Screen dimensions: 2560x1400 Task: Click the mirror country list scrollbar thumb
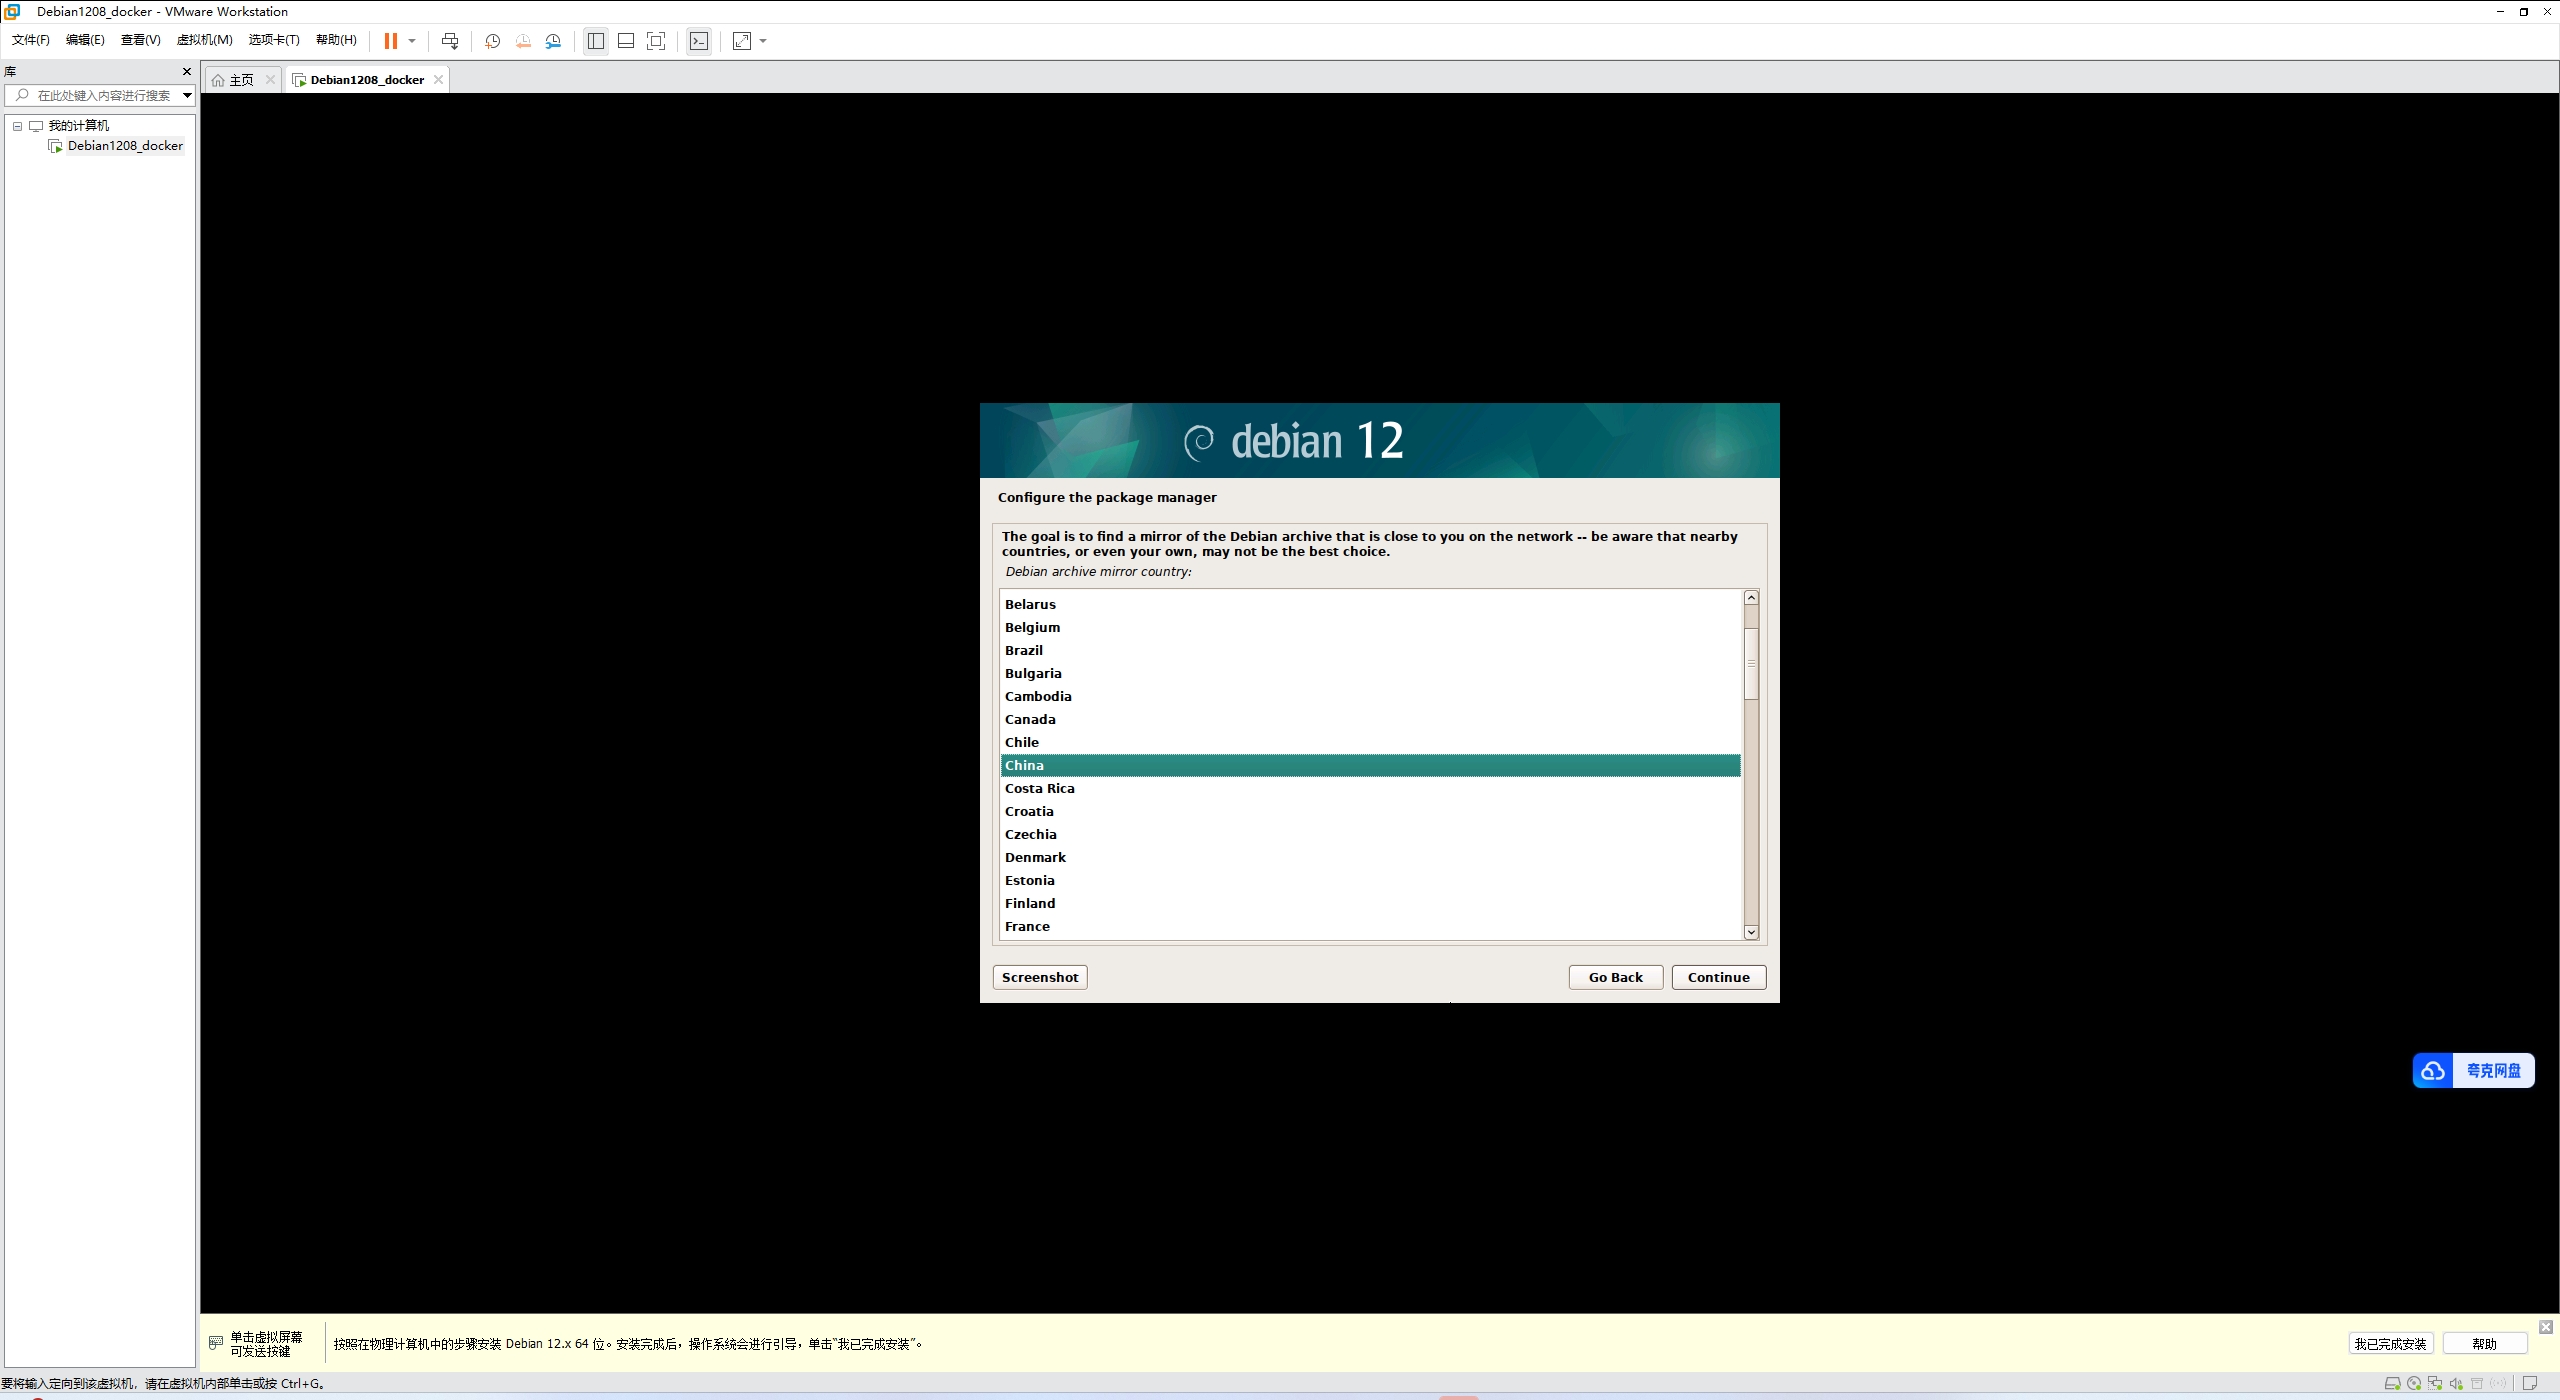(x=1751, y=664)
